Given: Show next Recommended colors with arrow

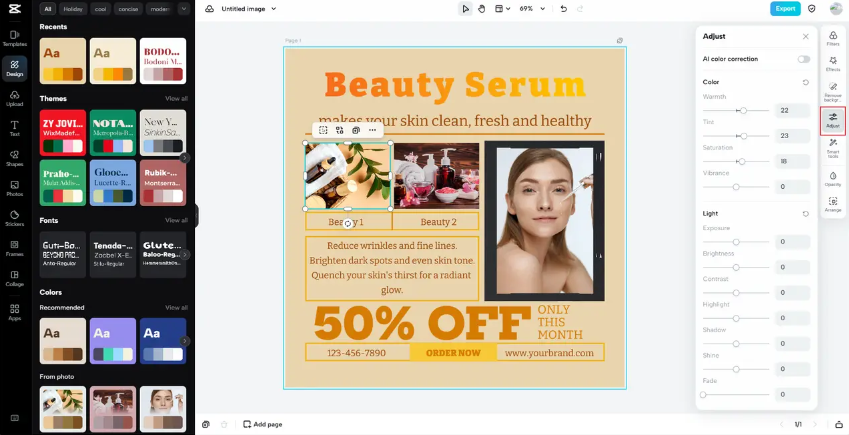Looking at the screenshot, I should click(185, 341).
